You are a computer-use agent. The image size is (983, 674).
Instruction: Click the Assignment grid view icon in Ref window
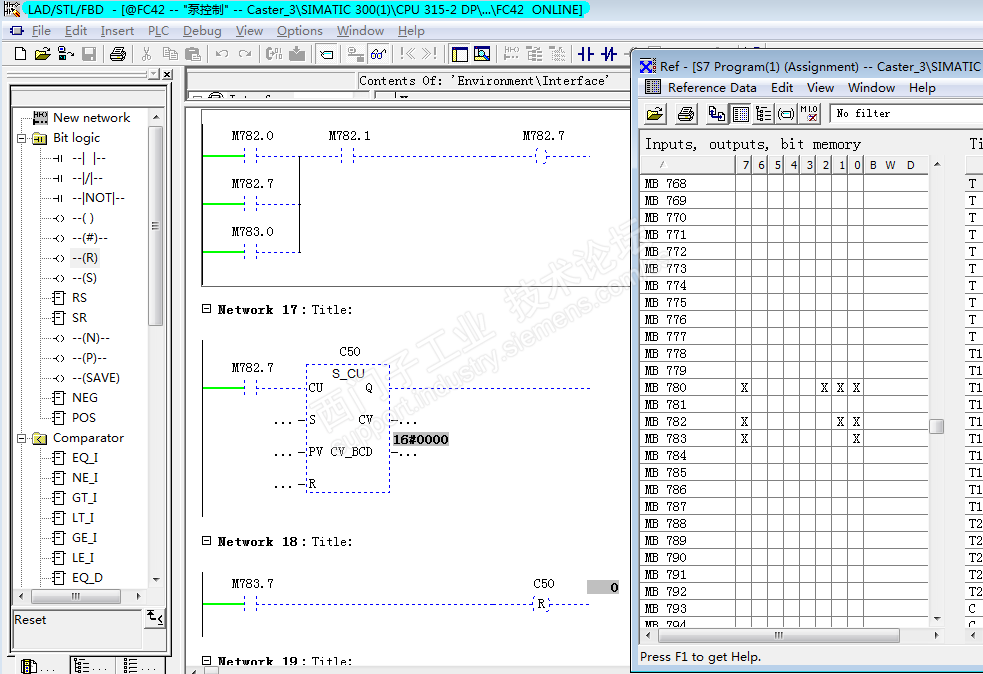point(740,113)
